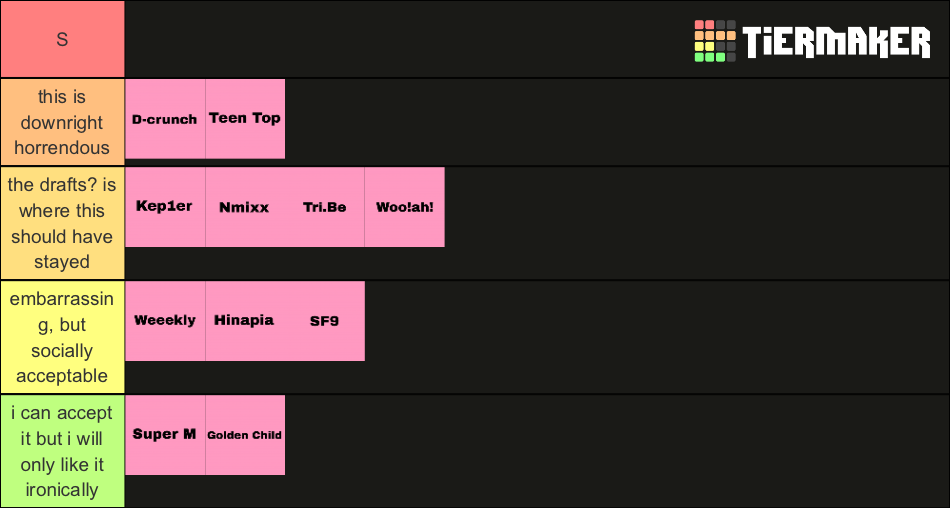
Task: Pick the SF9 tile
Action: (x=325, y=321)
